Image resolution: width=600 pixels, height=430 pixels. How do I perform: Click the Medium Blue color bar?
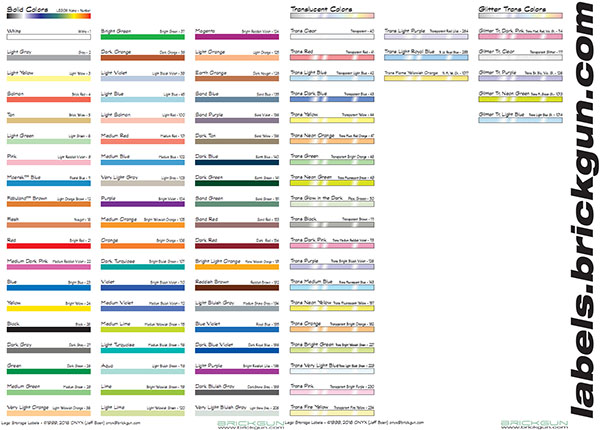(x=143, y=162)
